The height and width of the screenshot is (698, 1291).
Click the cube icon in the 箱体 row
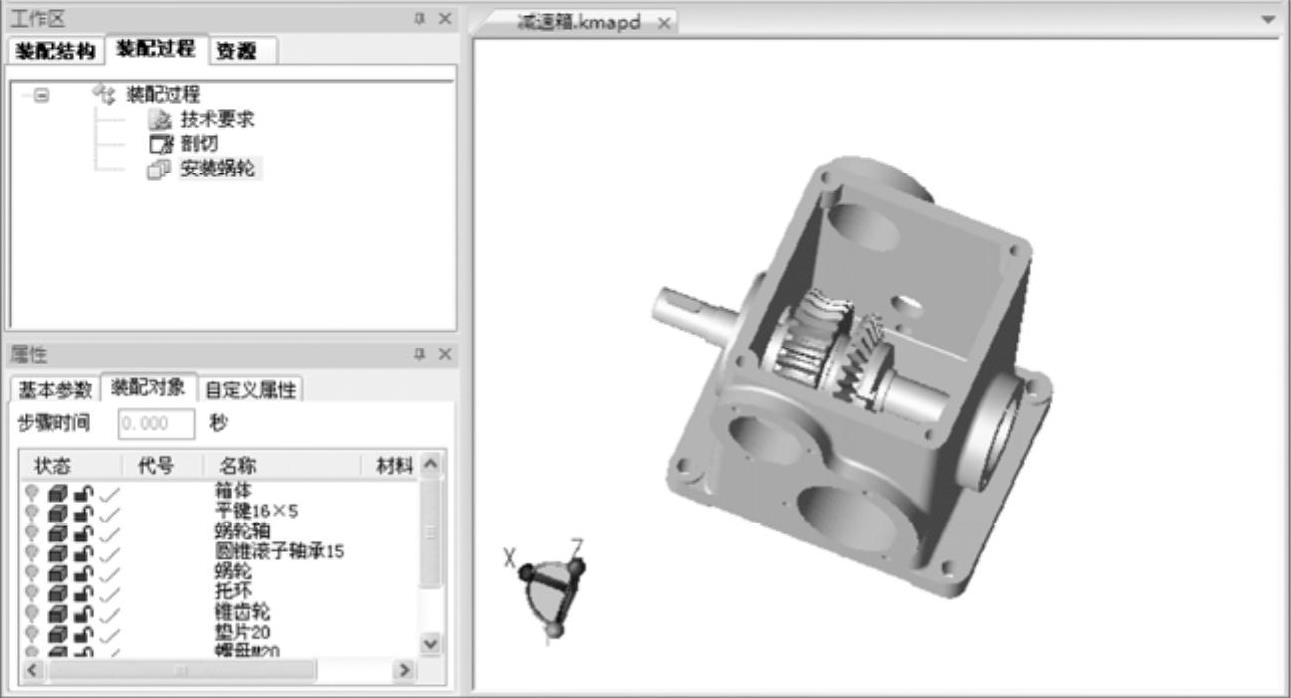(57, 491)
